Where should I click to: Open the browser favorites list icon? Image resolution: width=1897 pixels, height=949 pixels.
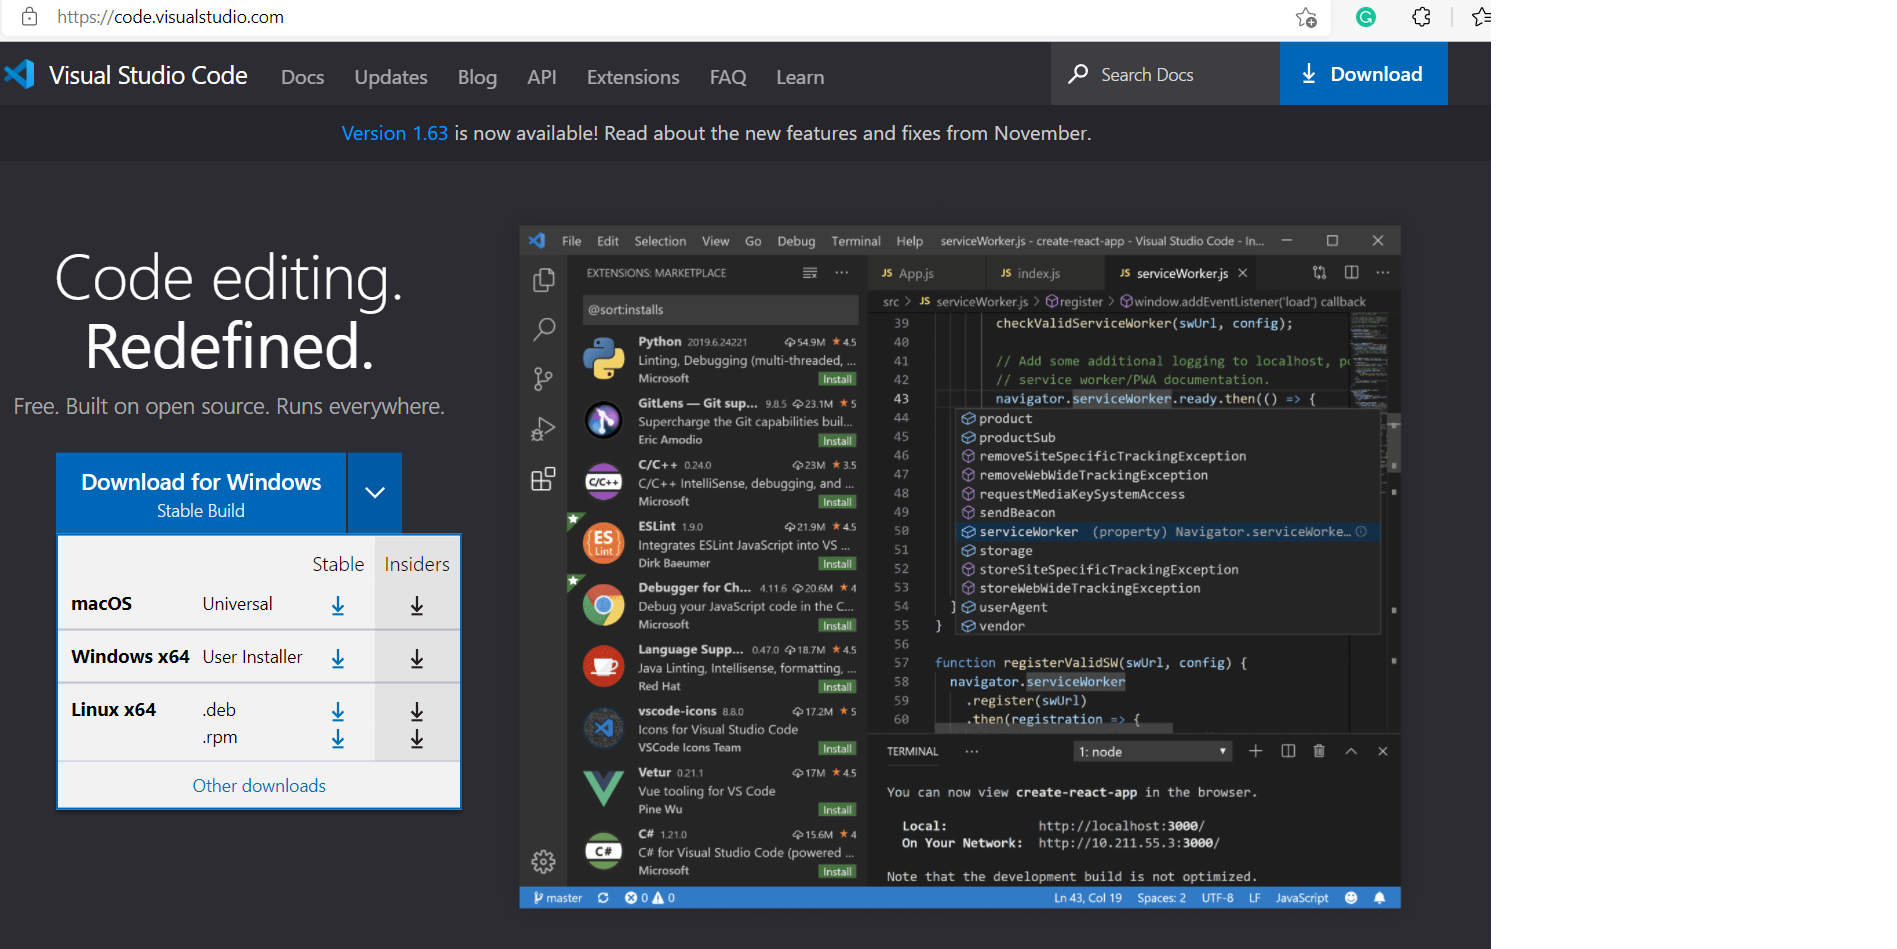(x=1481, y=17)
